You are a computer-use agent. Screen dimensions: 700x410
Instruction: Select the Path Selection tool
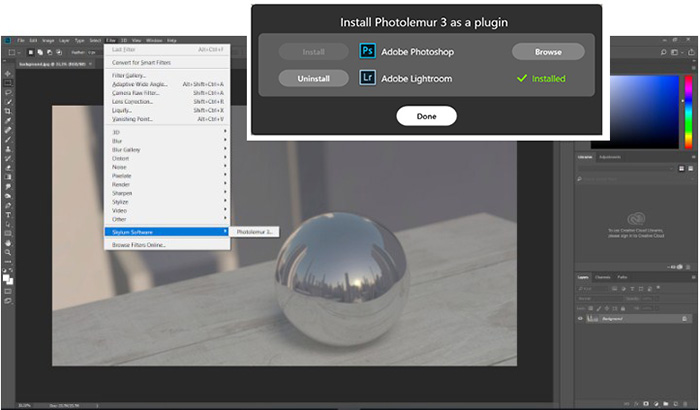(8, 224)
